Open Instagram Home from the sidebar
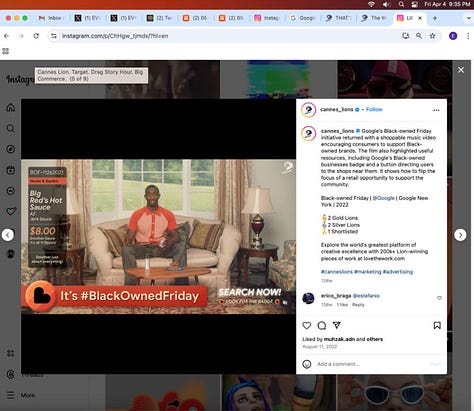 pyautogui.click(x=11, y=108)
